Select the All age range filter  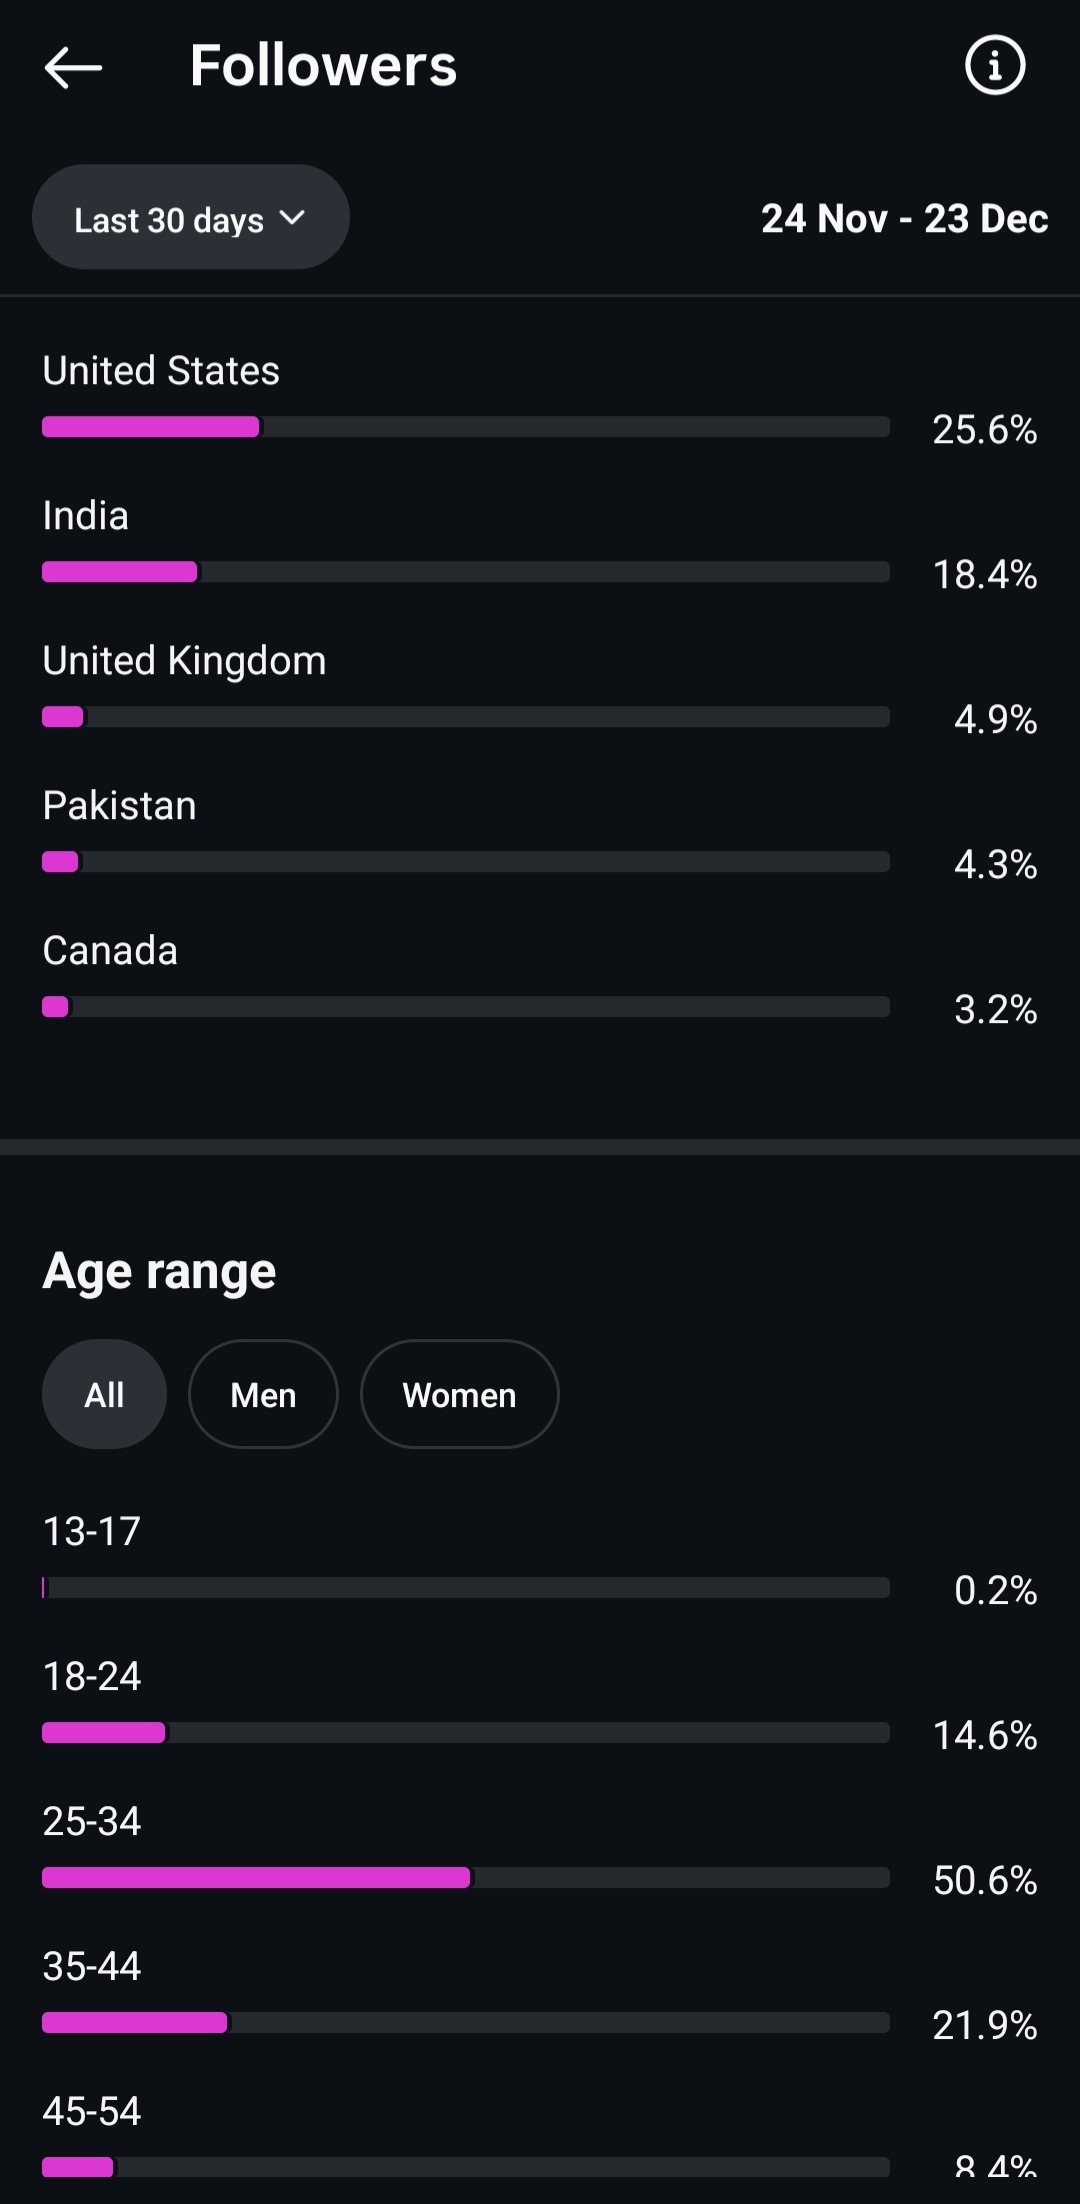[x=104, y=1394]
